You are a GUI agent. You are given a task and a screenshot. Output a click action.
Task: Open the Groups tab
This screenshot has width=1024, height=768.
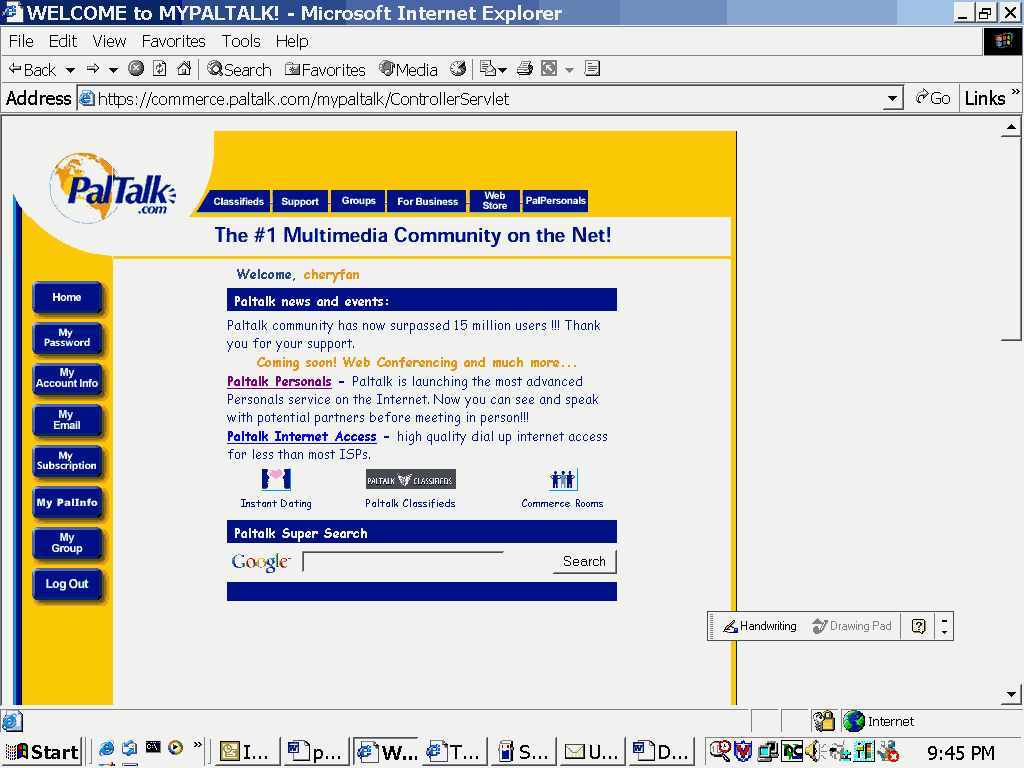[x=359, y=200]
